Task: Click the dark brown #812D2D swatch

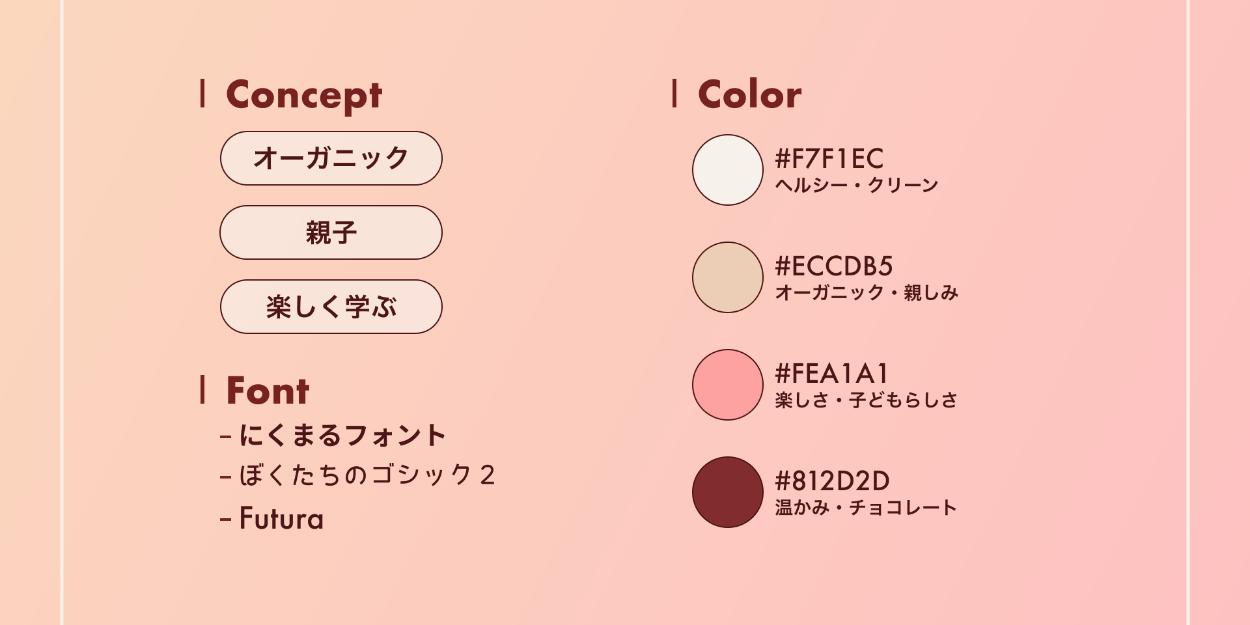Action: click(727, 492)
